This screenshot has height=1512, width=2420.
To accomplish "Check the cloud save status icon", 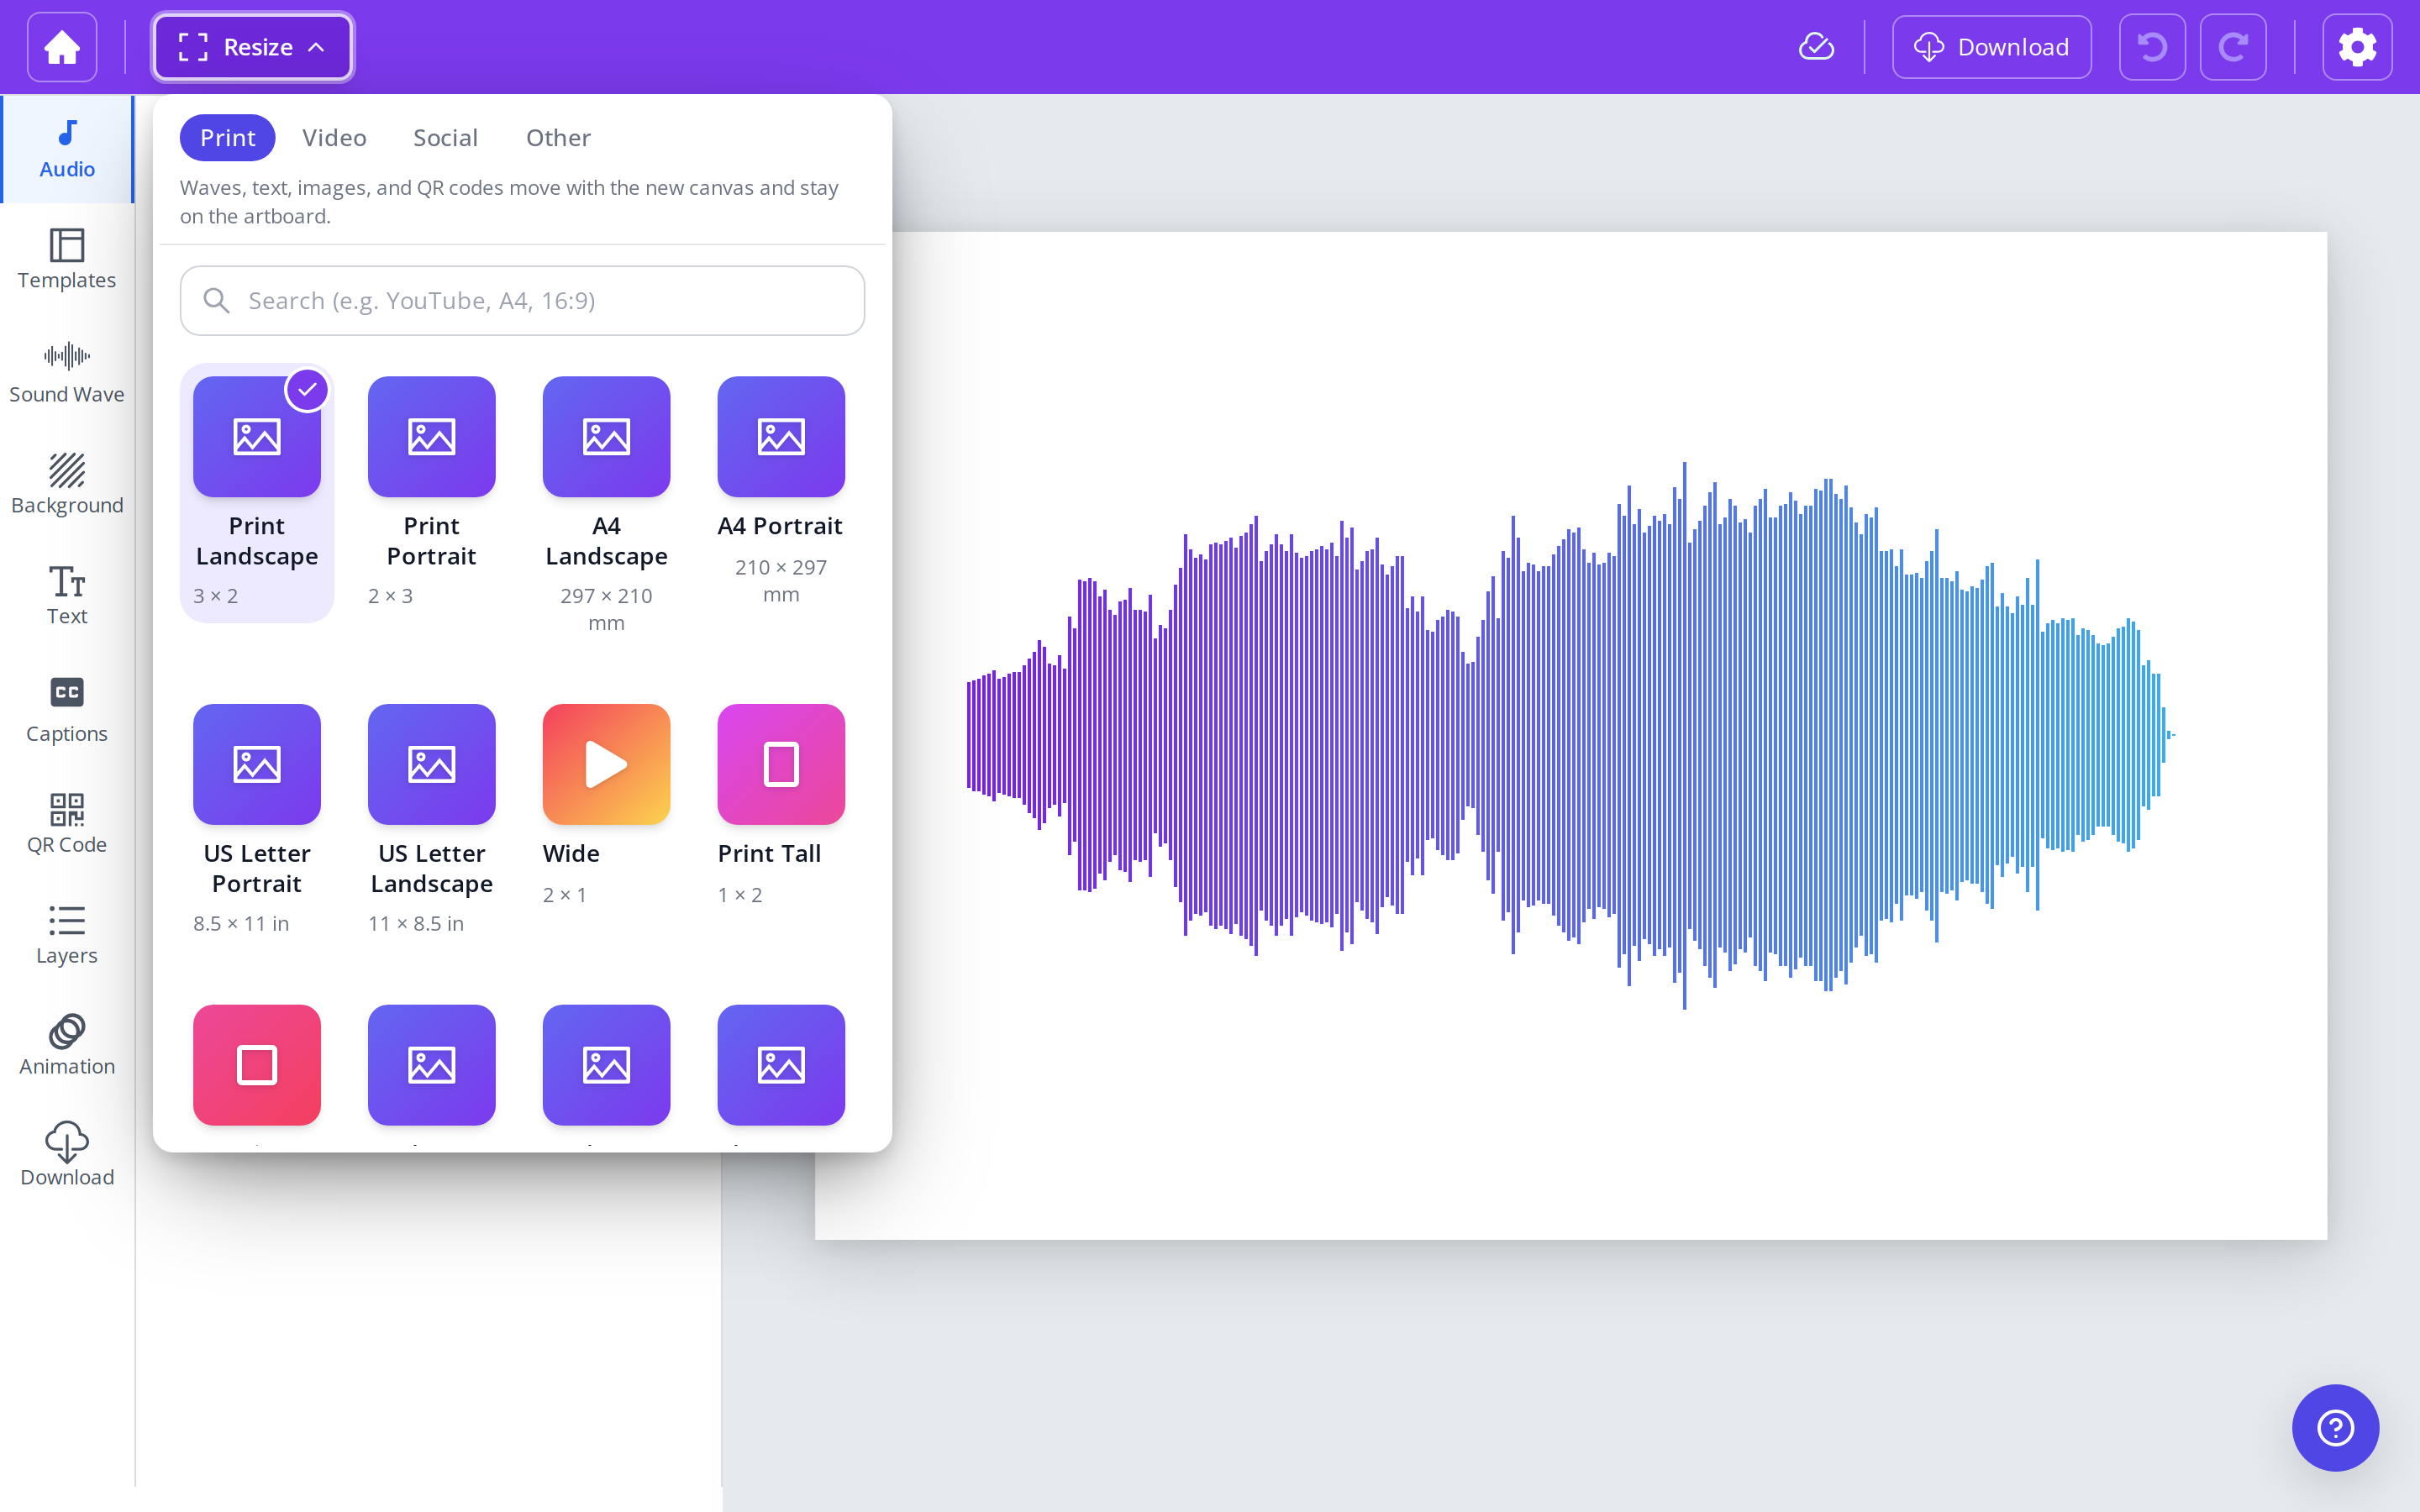I will pyautogui.click(x=1816, y=47).
